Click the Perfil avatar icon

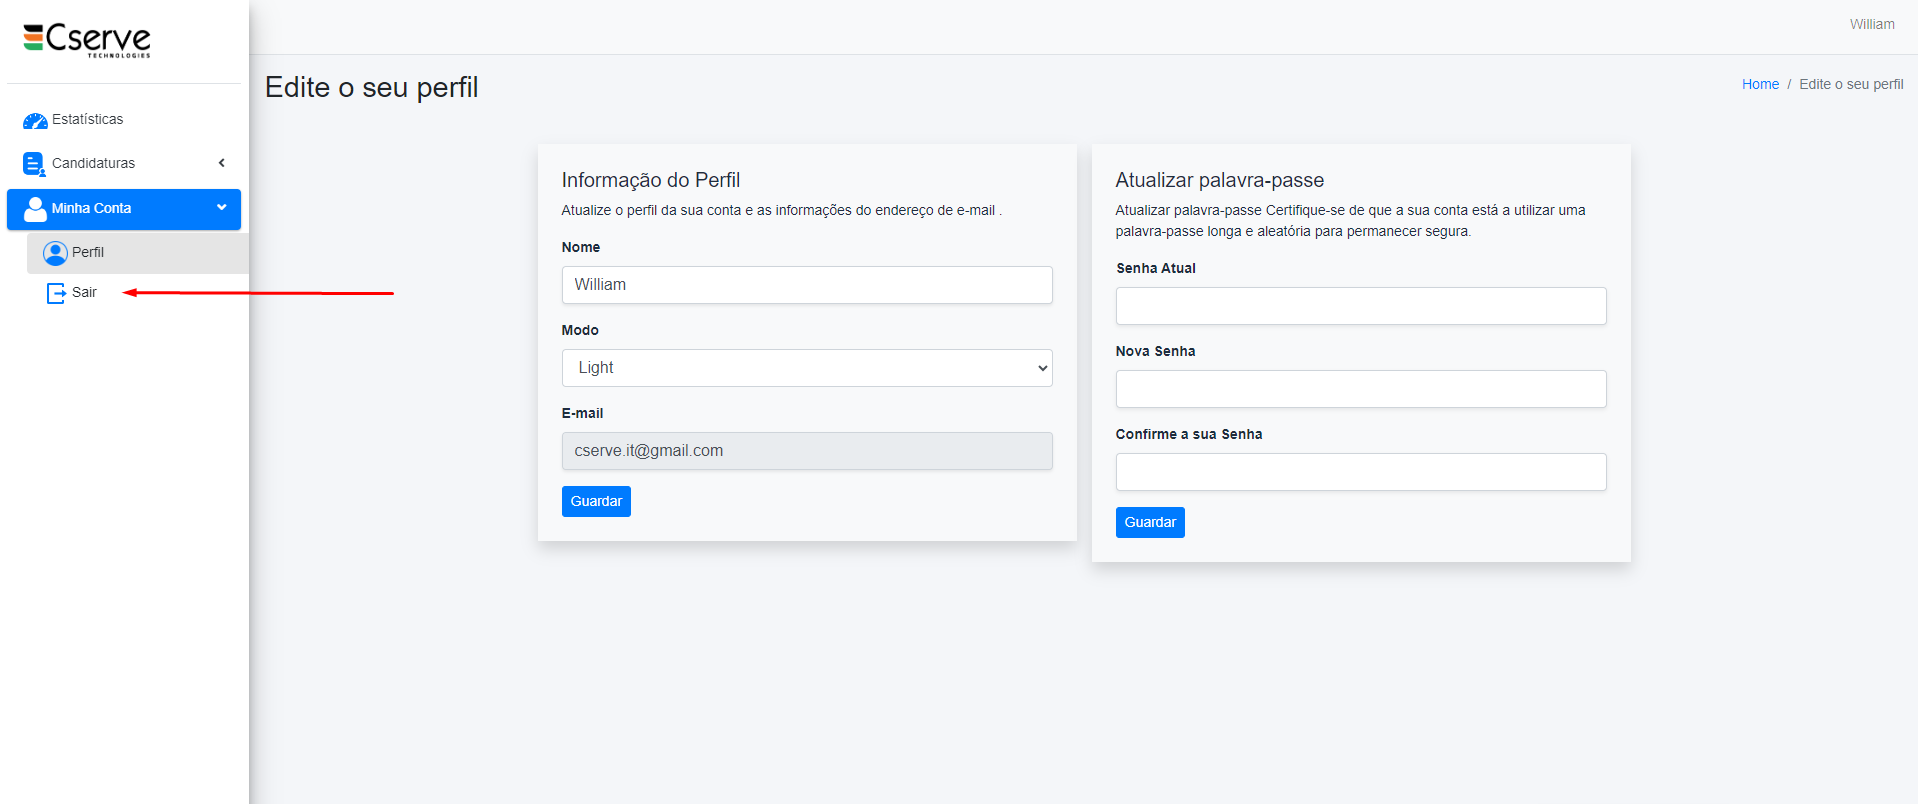(55, 253)
